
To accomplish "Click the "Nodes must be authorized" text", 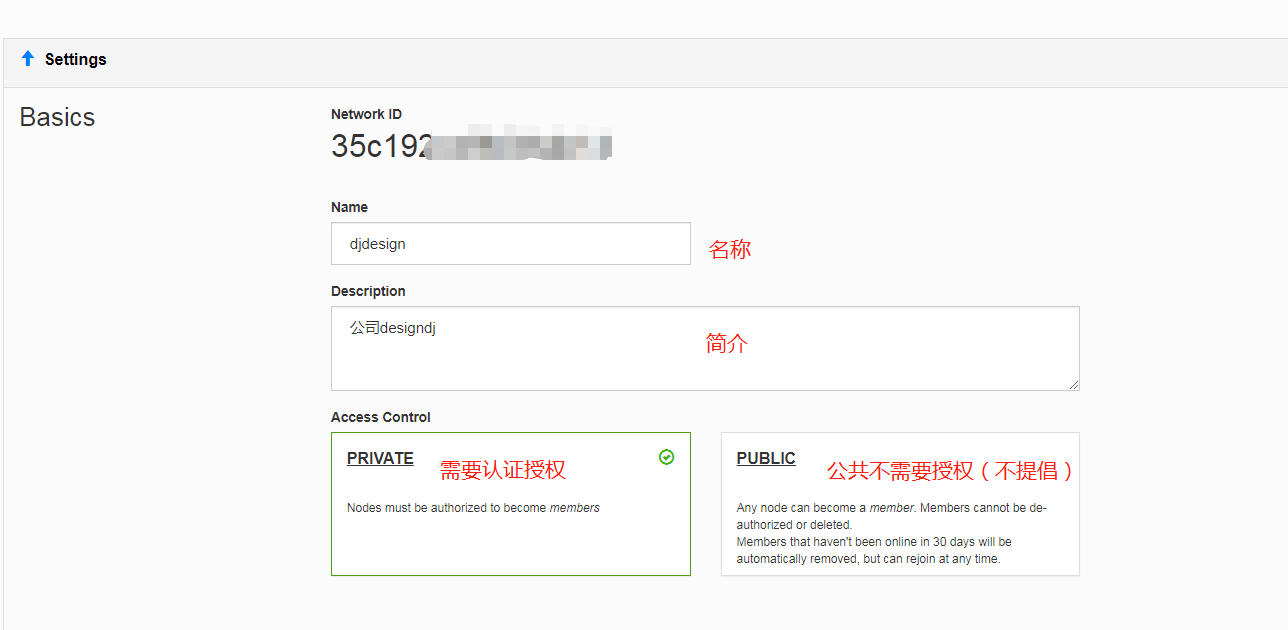I will click(x=473, y=508).
